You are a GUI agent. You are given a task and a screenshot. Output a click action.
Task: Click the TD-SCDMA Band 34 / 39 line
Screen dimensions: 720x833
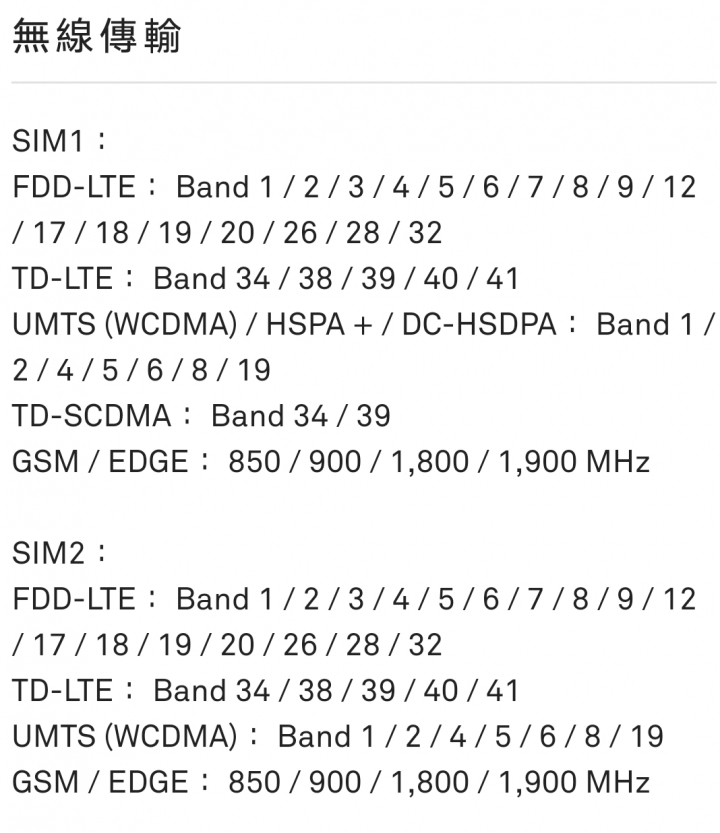coord(201,416)
